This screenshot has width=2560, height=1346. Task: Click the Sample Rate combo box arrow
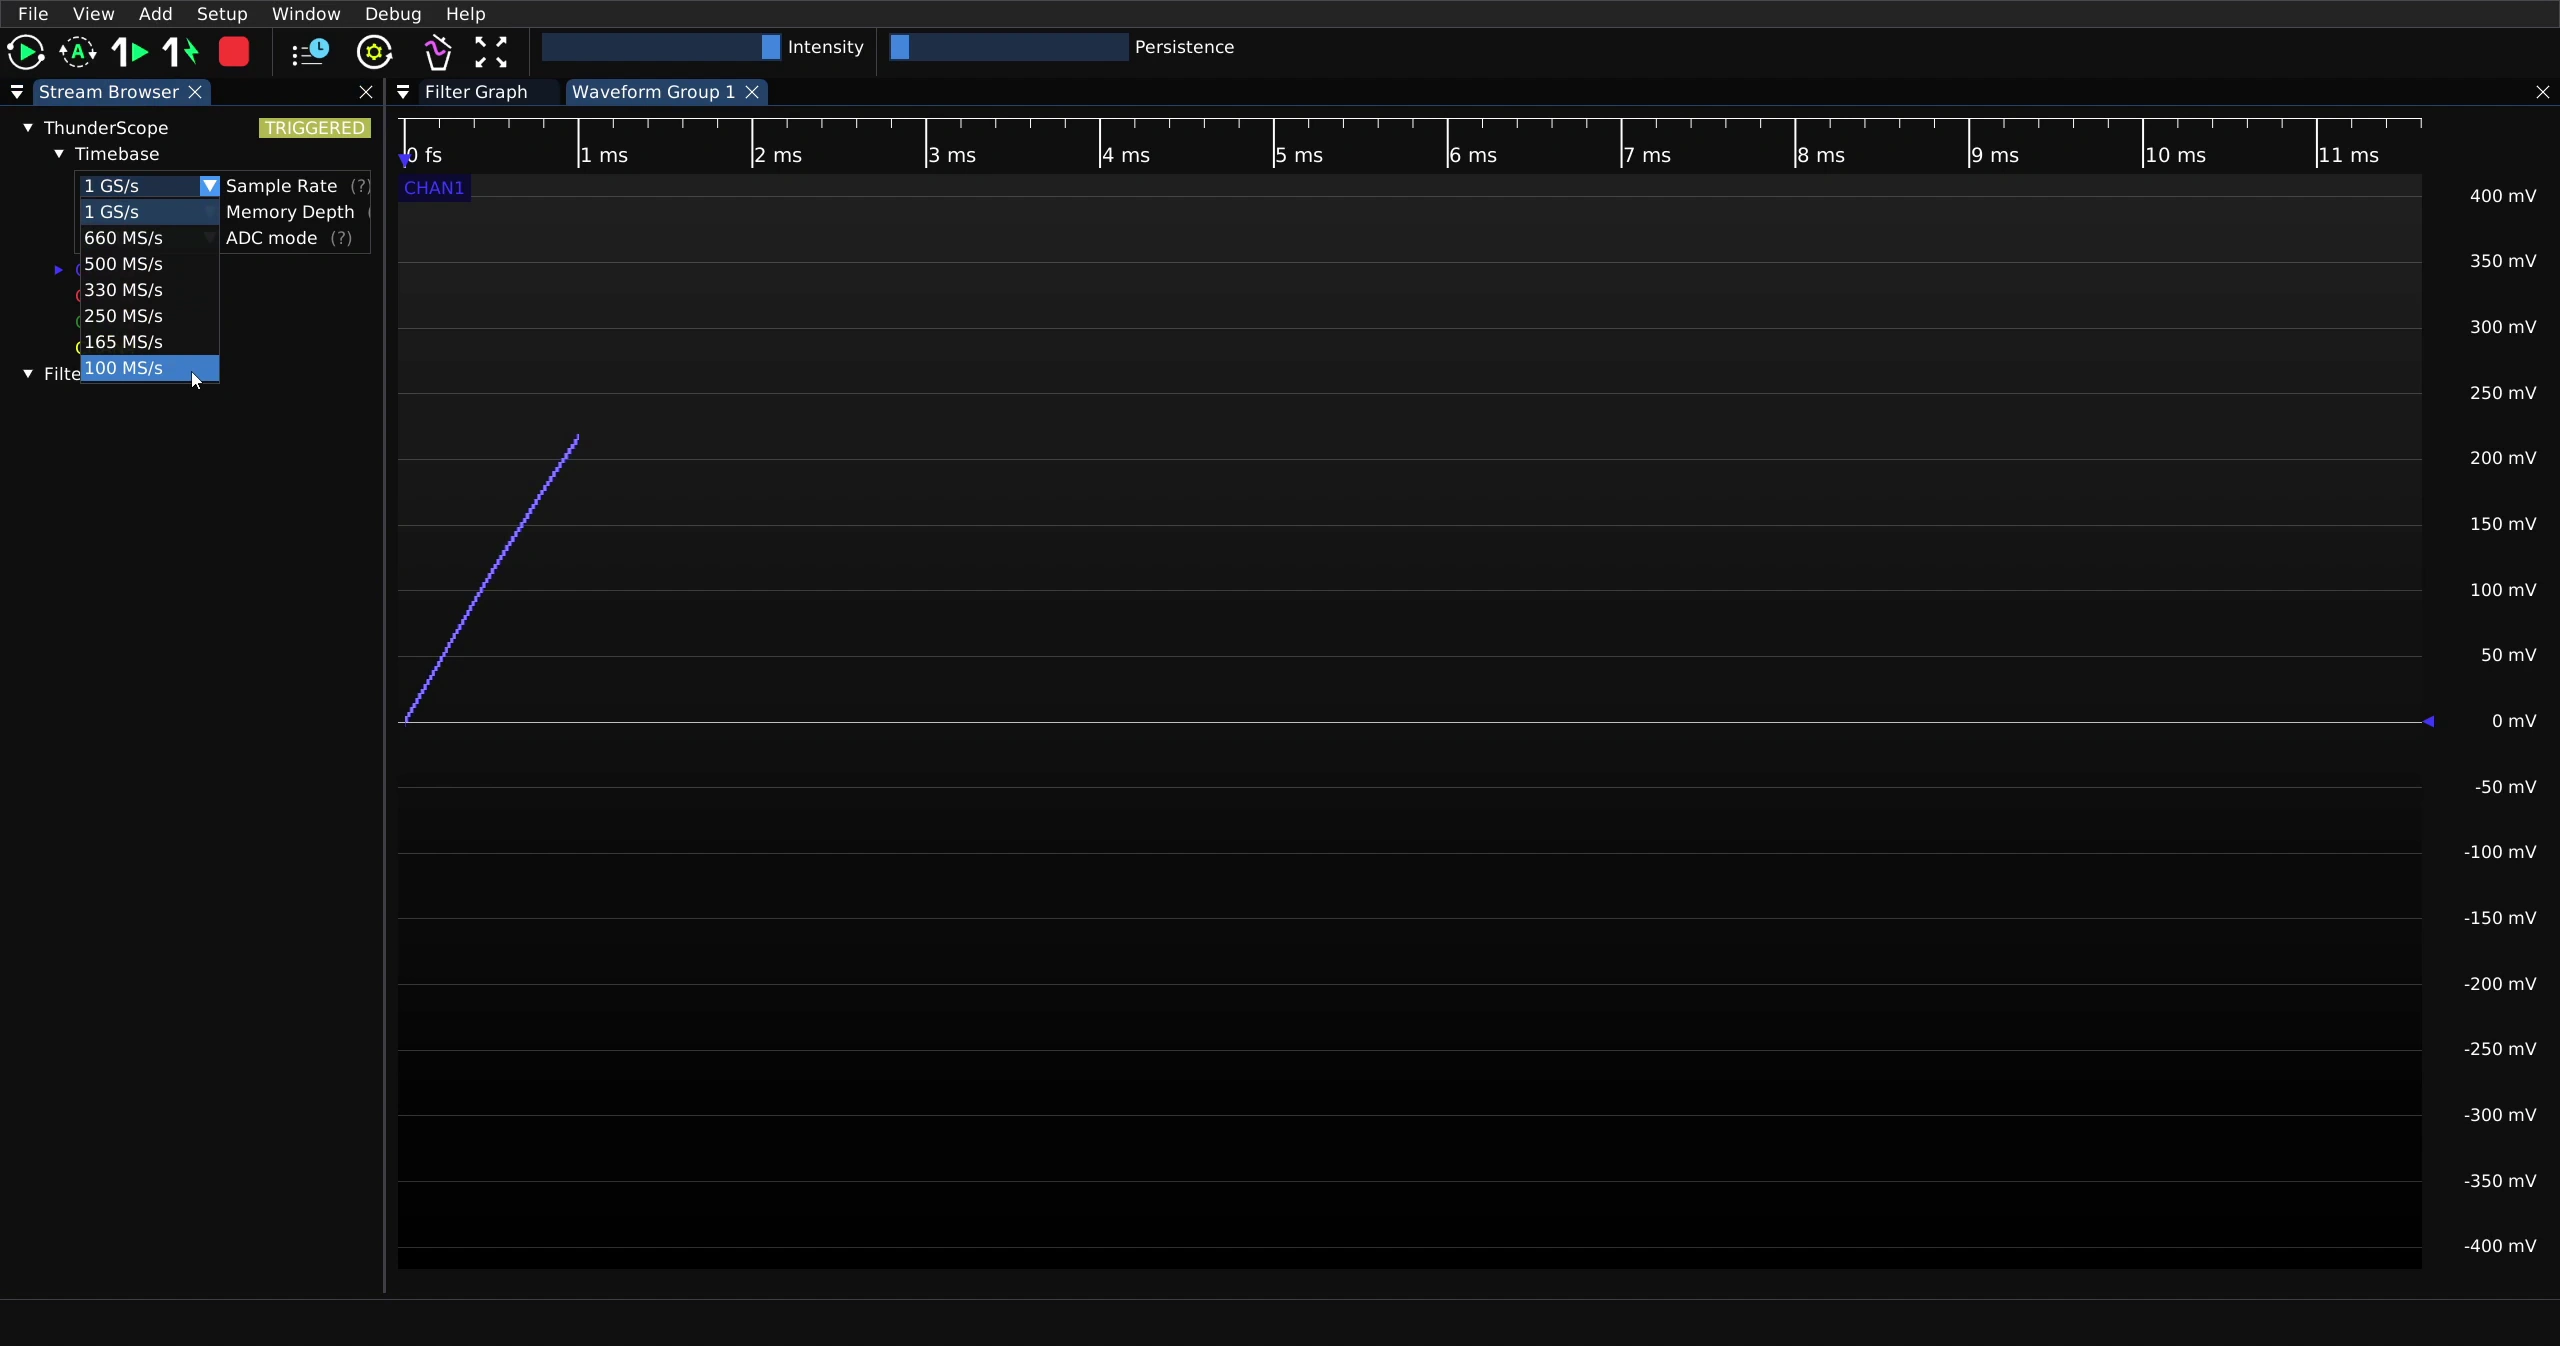point(209,186)
